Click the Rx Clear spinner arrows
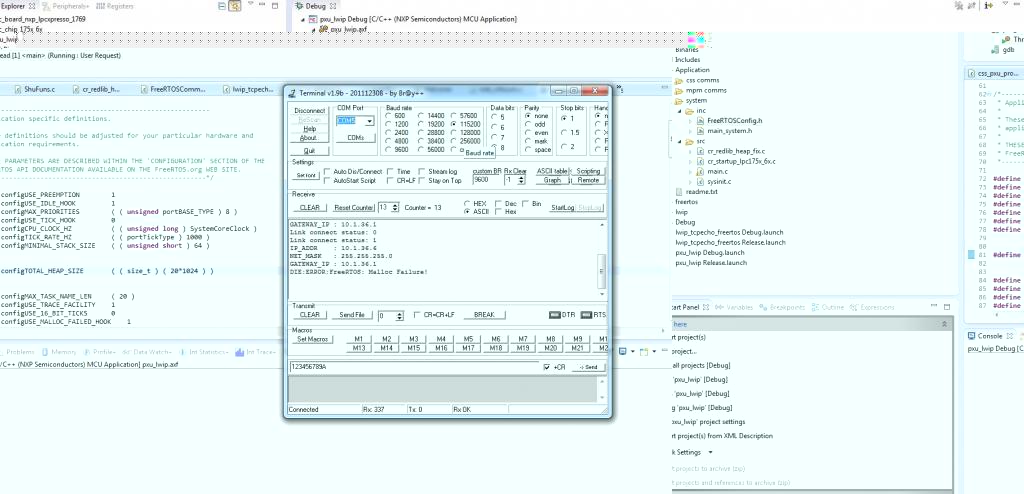The width and height of the screenshot is (1024, 494). pos(523,179)
